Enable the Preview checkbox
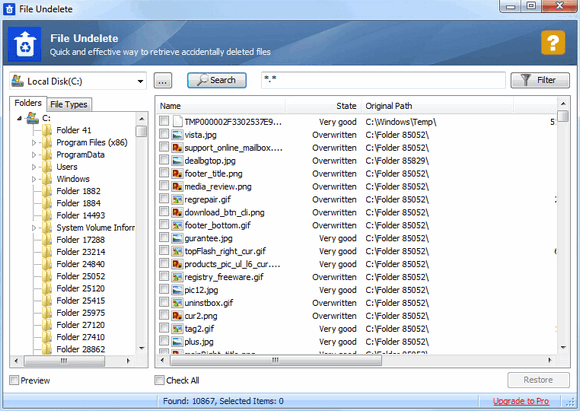 [x=14, y=380]
